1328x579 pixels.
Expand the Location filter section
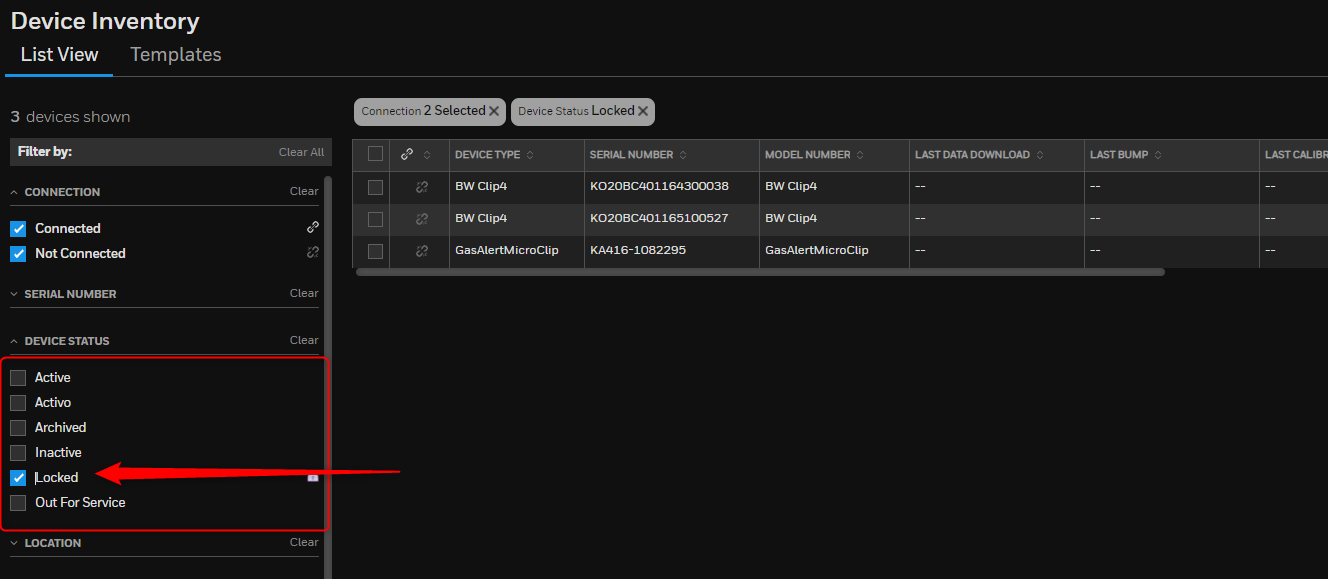pos(15,543)
